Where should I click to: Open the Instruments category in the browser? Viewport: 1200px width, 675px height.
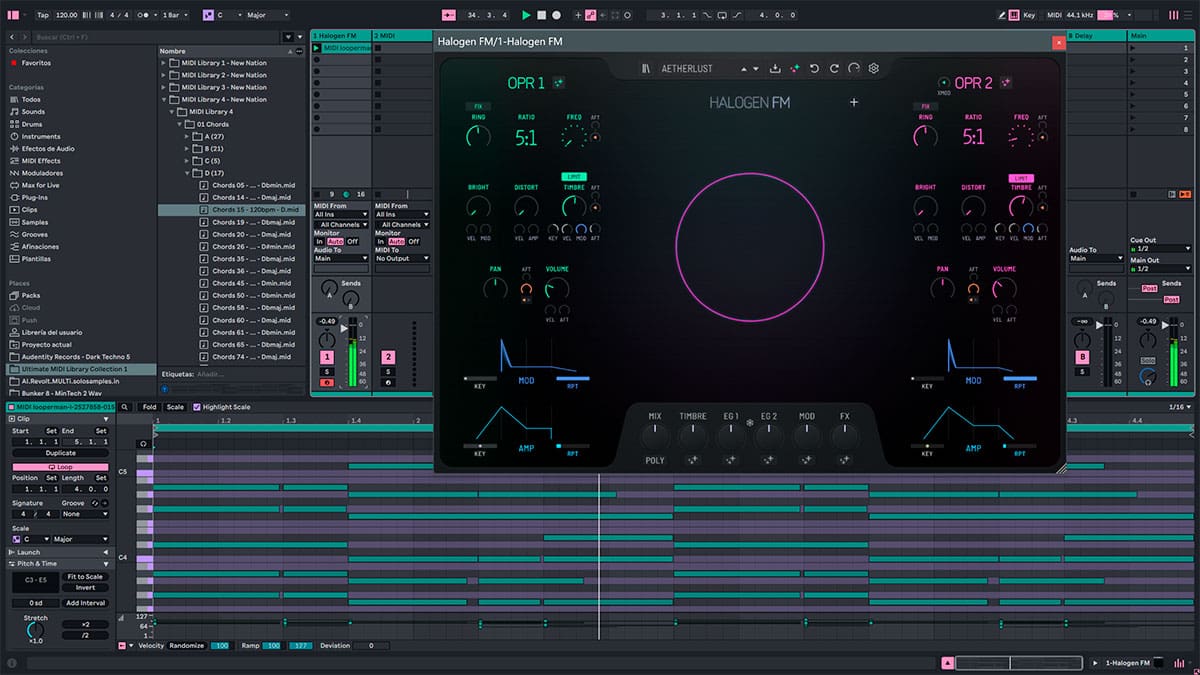tap(41, 136)
